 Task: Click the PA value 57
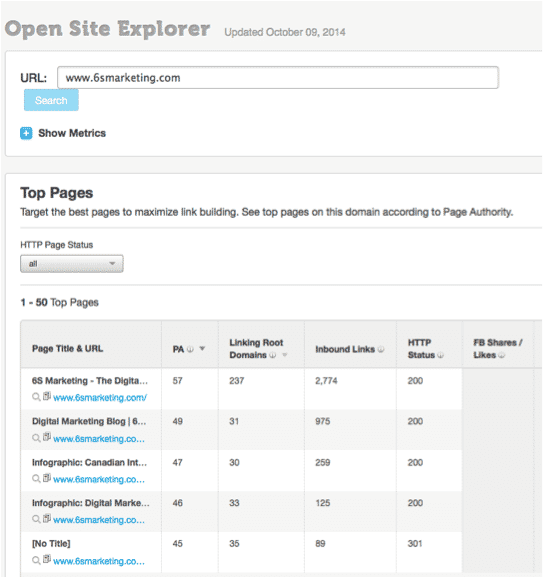pyautogui.click(x=178, y=381)
